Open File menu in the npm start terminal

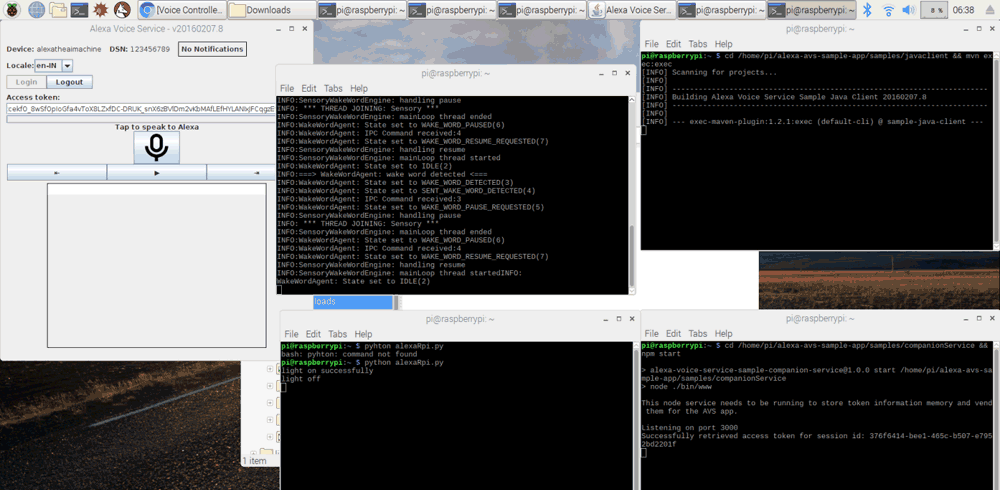pyautogui.click(x=651, y=333)
